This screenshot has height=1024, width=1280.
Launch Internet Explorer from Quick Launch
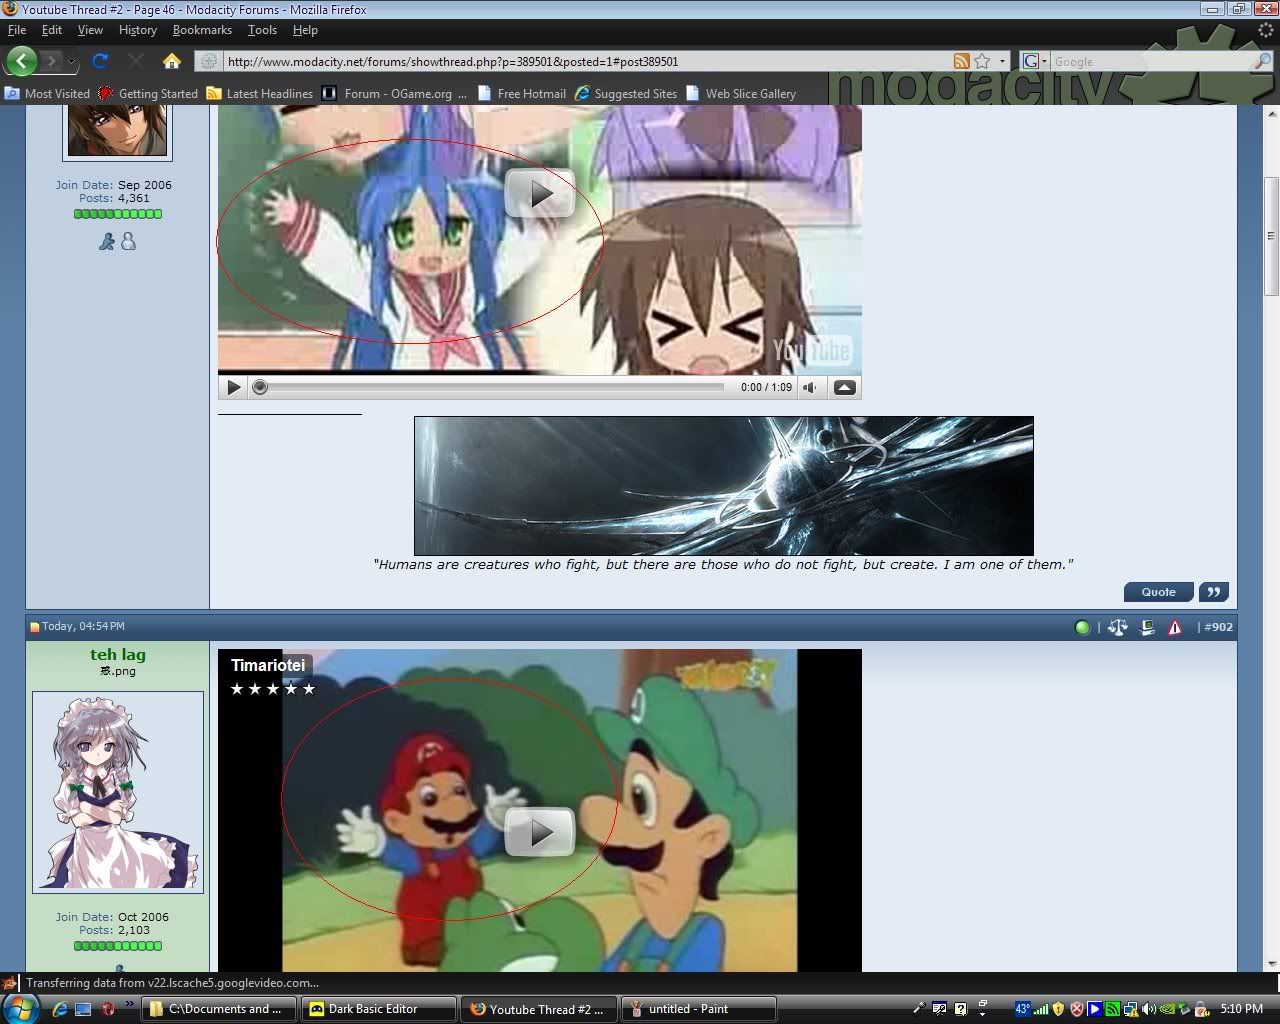pos(59,1009)
